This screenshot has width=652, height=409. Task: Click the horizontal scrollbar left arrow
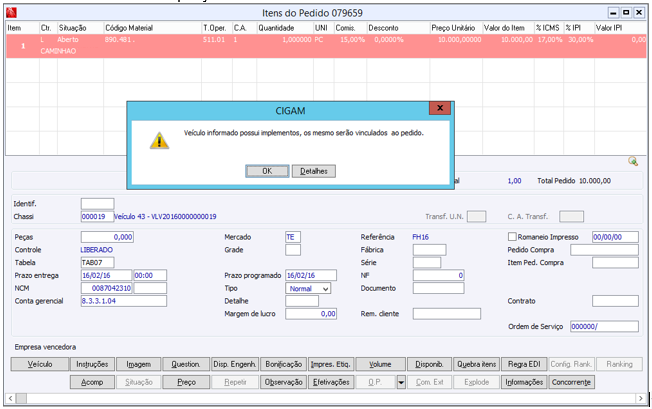11,398
